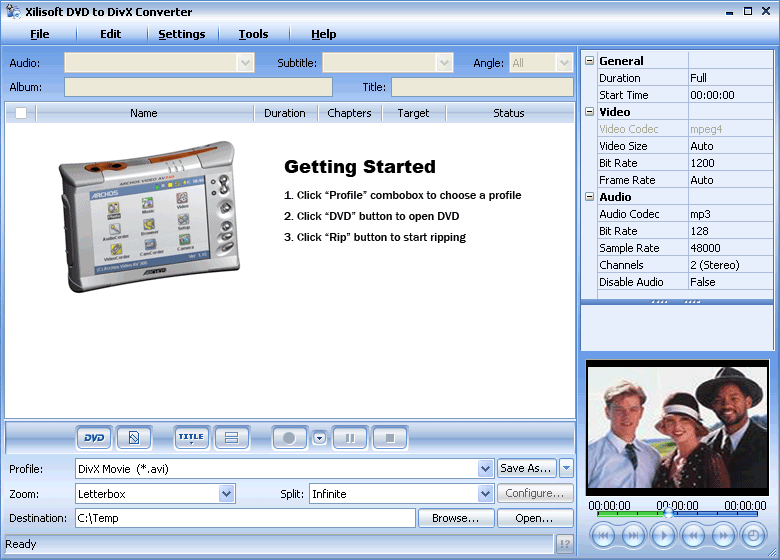
Task: Open the small dropdown arrow beside Rip button
Action: coord(319,438)
